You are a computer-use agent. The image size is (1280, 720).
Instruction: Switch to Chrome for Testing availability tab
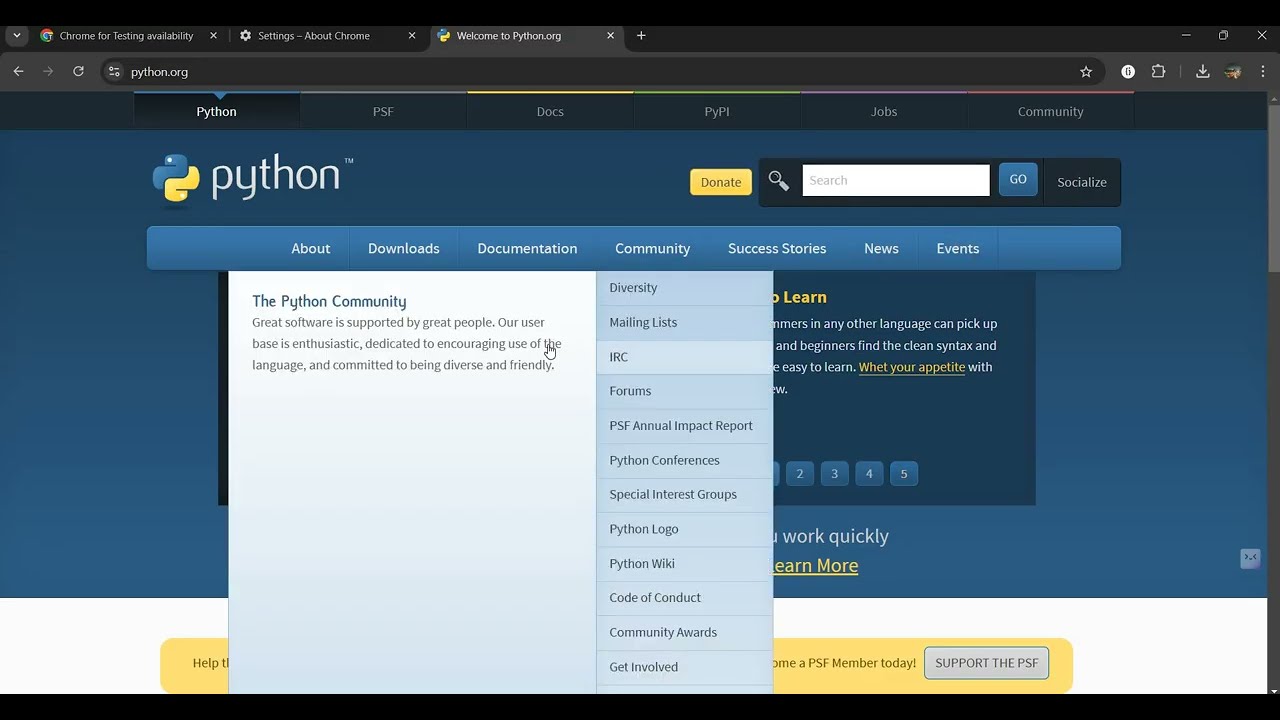coord(127,35)
